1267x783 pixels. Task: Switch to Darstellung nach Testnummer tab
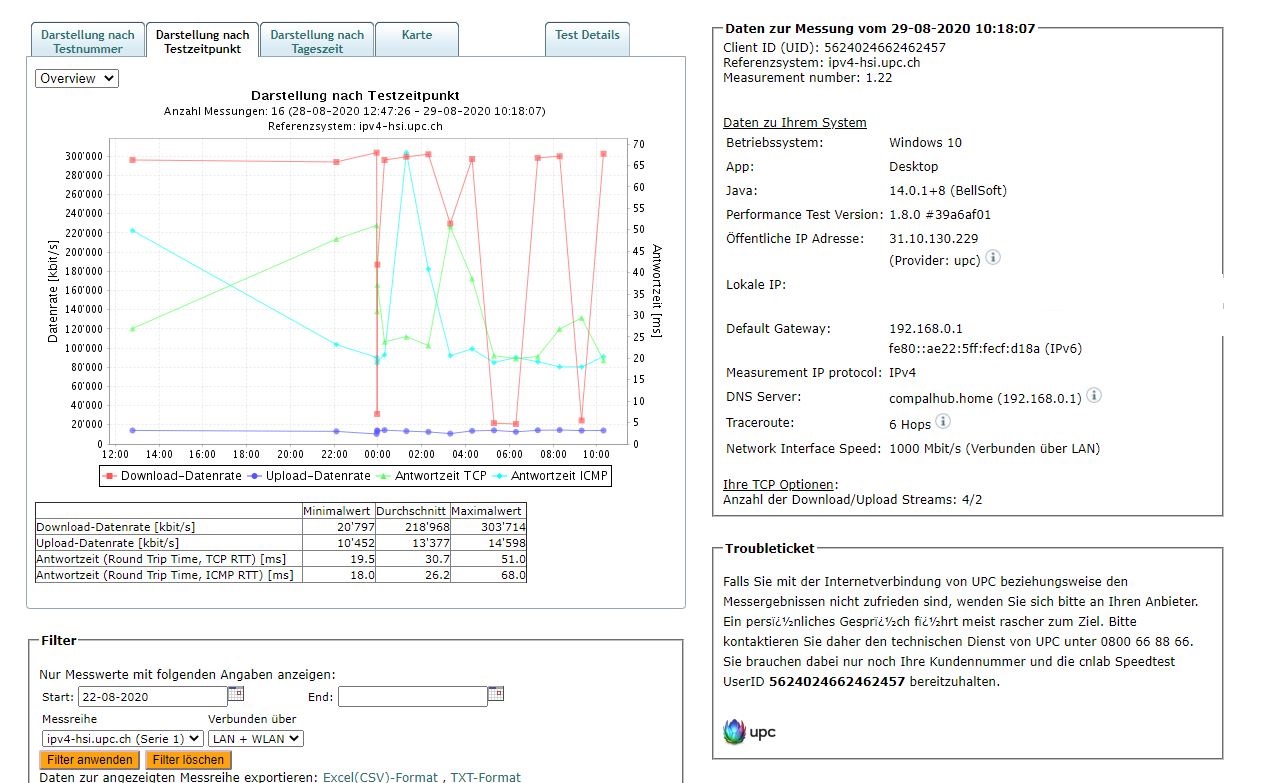coord(88,41)
